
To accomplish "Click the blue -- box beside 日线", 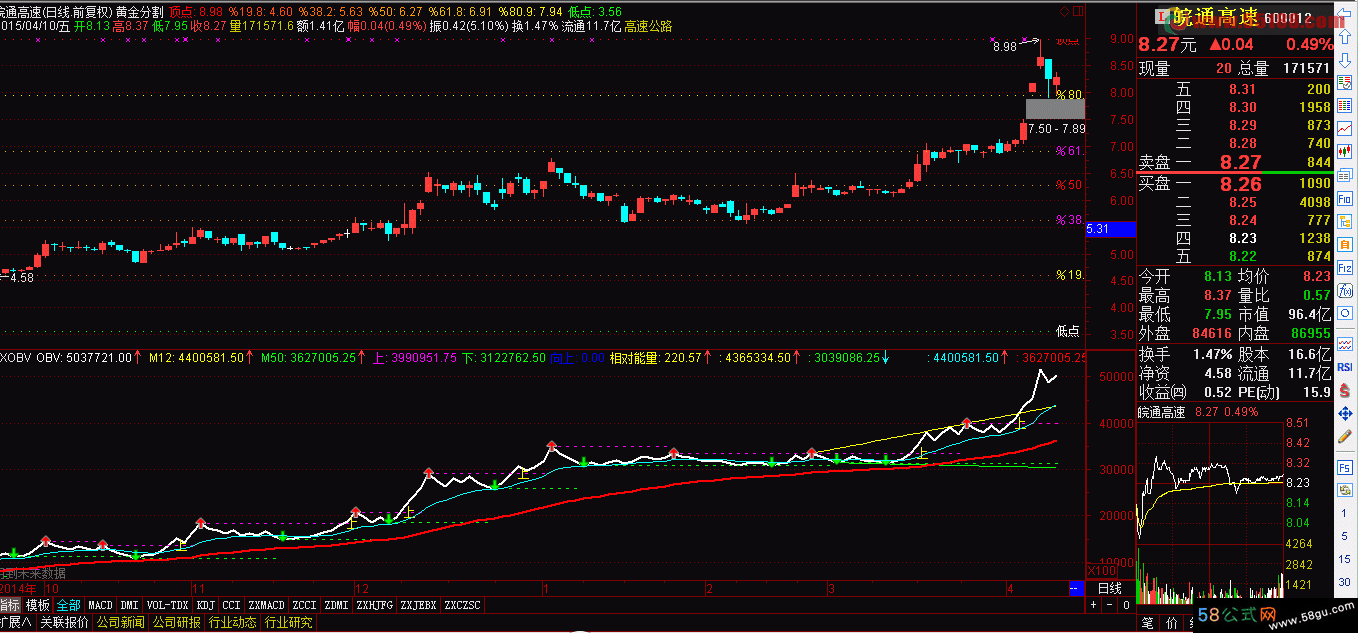I will pyautogui.click(x=1076, y=588).
